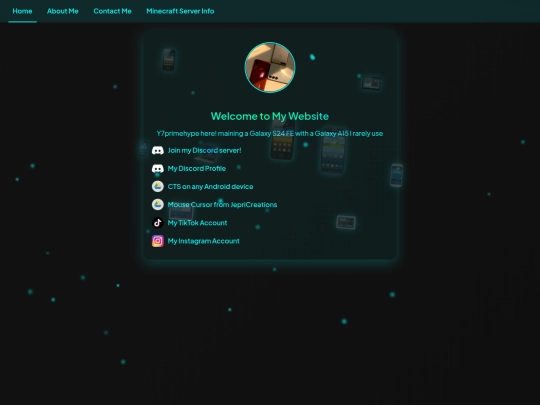
Task: Click Drive icon beside CTS on any Android device
Action: [x=158, y=186]
